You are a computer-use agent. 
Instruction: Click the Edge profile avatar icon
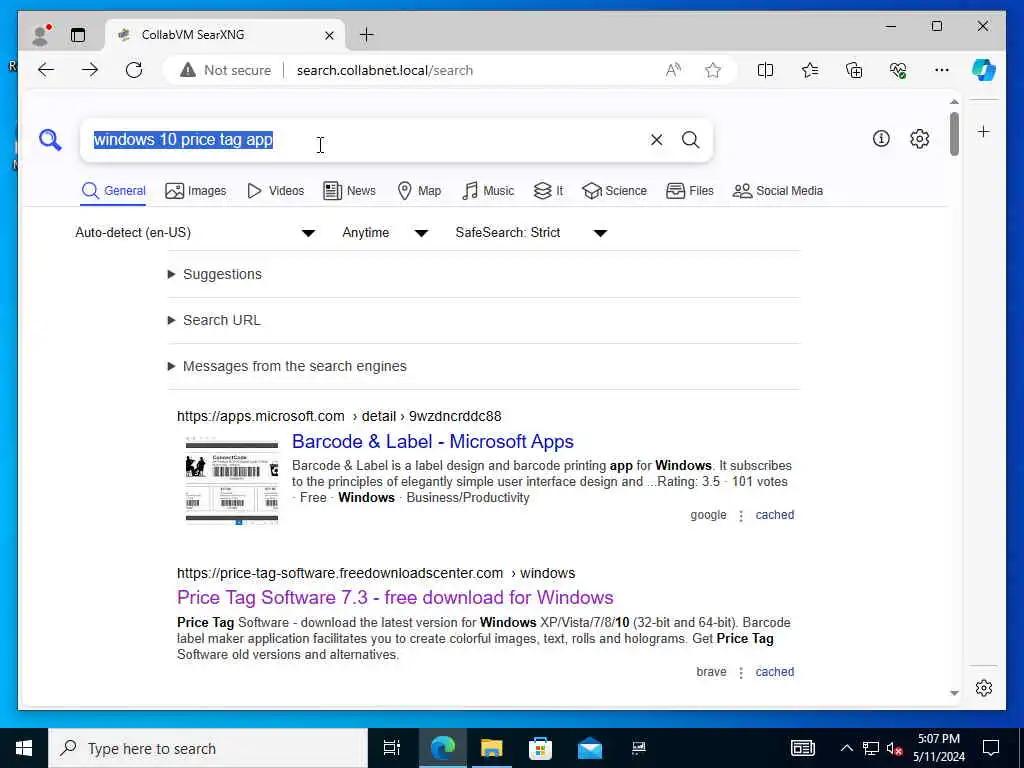tap(41, 35)
